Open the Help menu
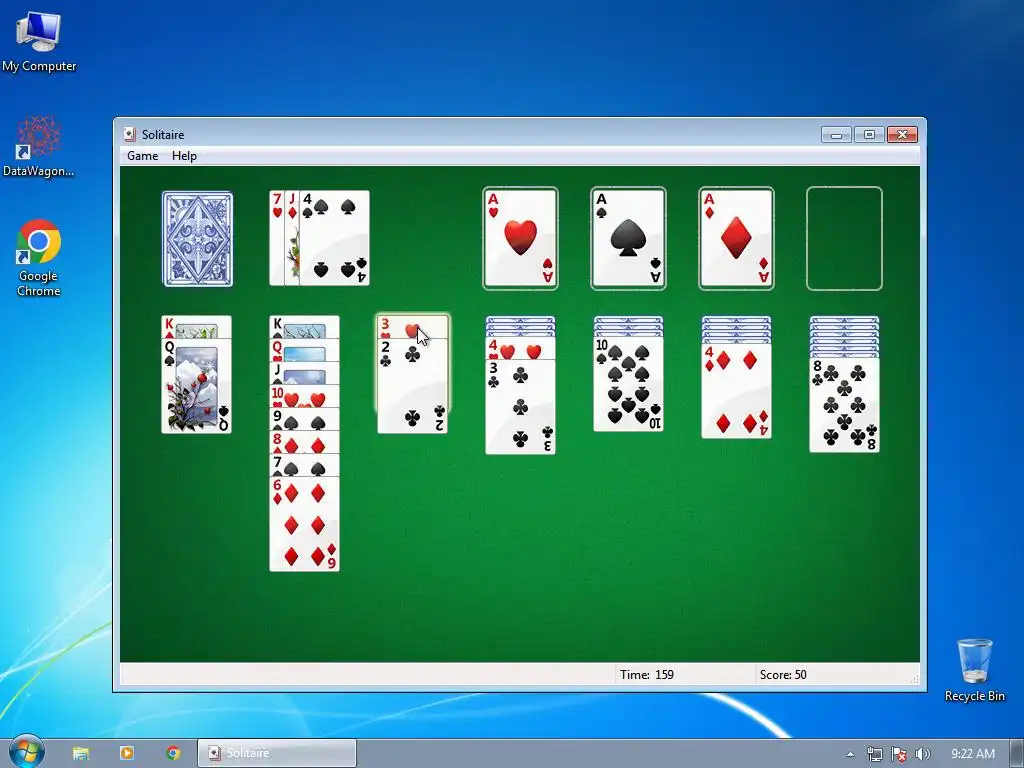Screen dimensions: 1024x768 coord(184,156)
